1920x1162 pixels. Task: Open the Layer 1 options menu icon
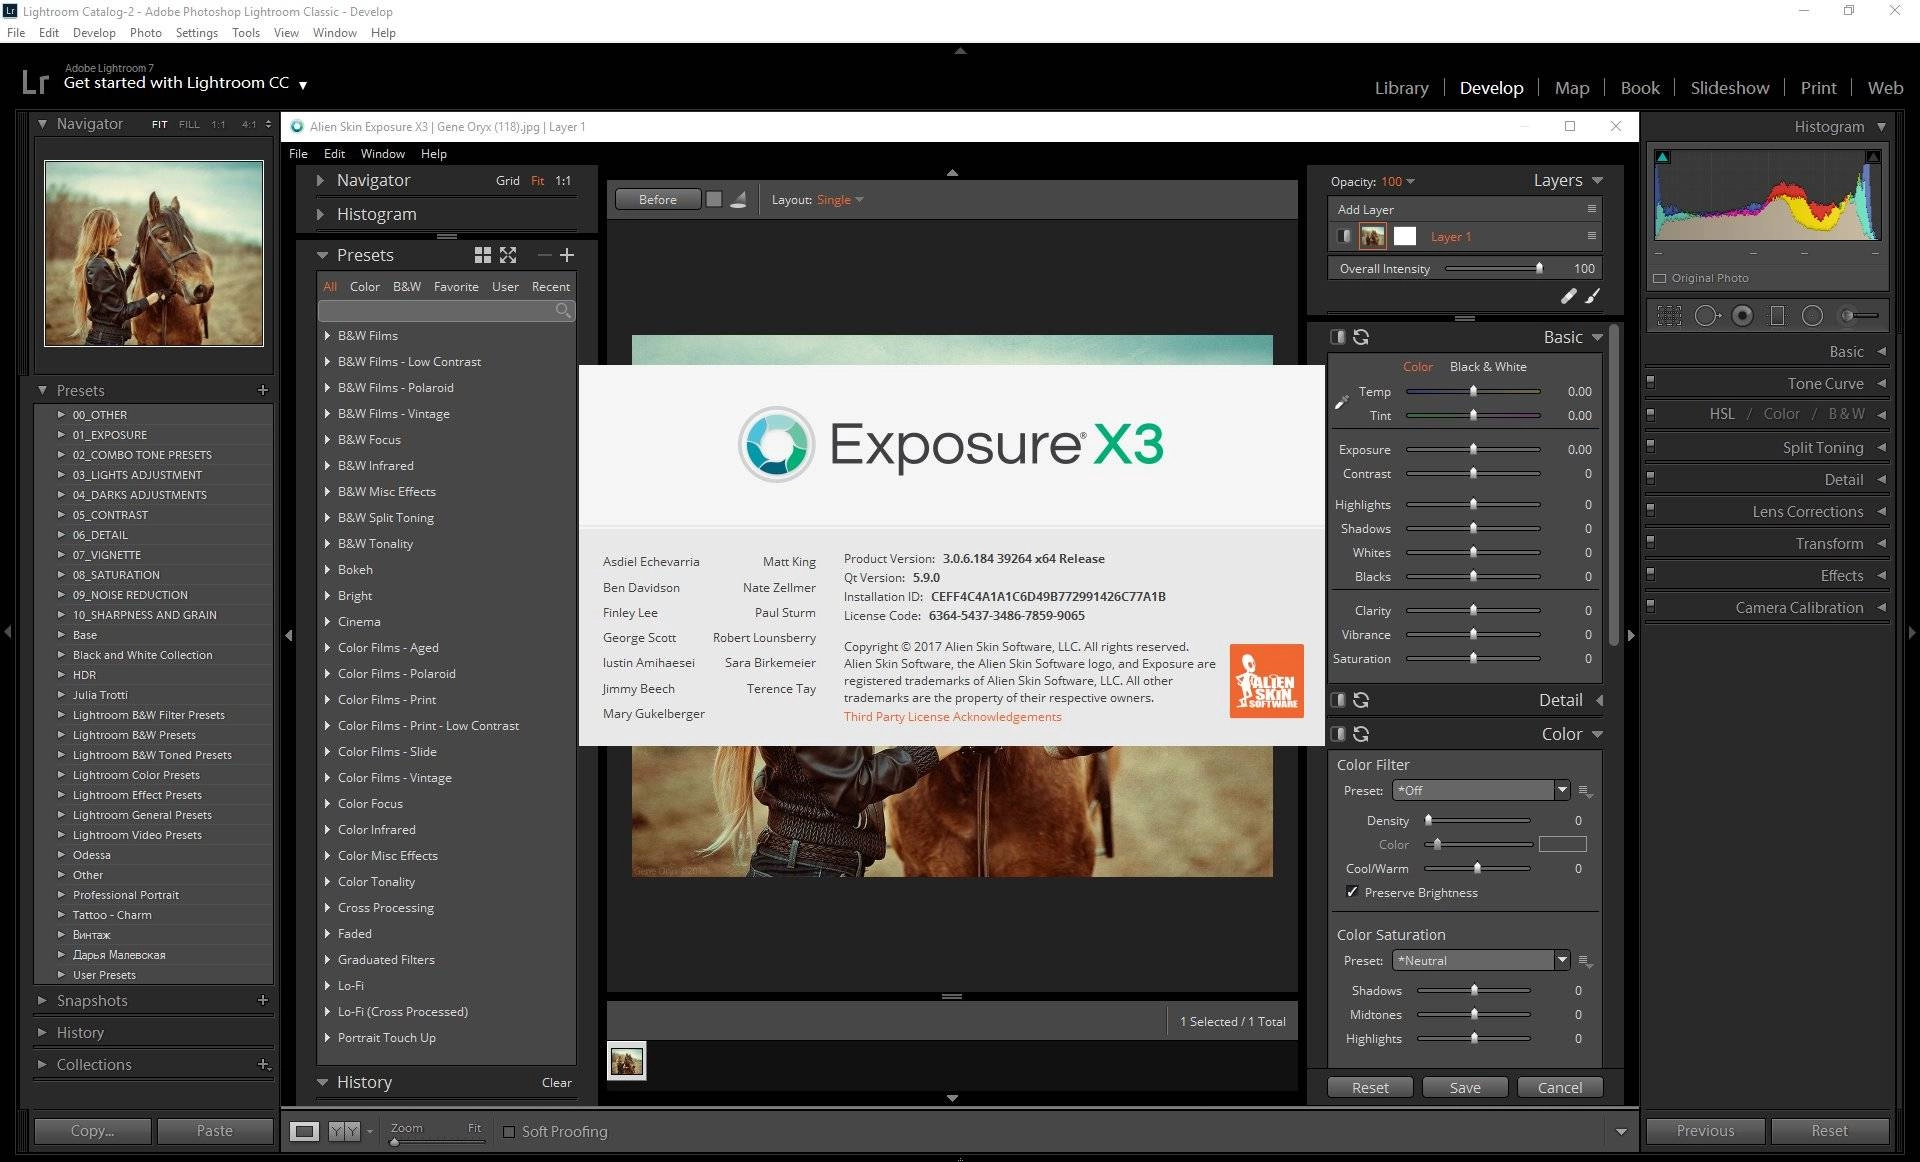tap(1591, 236)
